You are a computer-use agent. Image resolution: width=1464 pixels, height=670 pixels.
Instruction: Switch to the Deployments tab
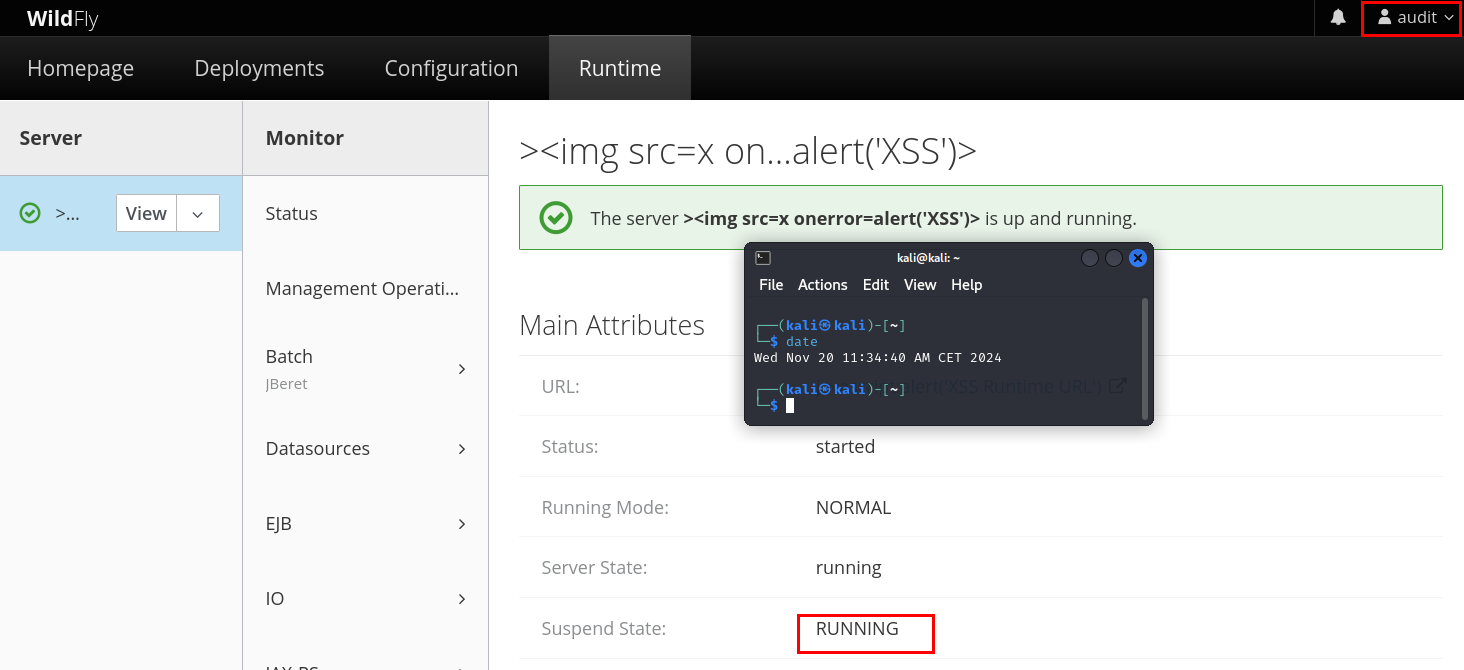pos(259,68)
